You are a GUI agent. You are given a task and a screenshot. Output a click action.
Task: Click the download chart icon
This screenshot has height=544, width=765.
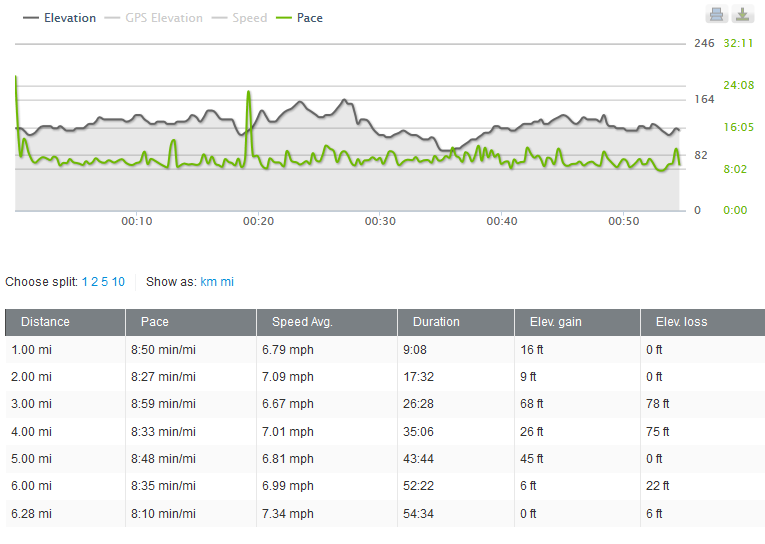click(x=742, y=14)
